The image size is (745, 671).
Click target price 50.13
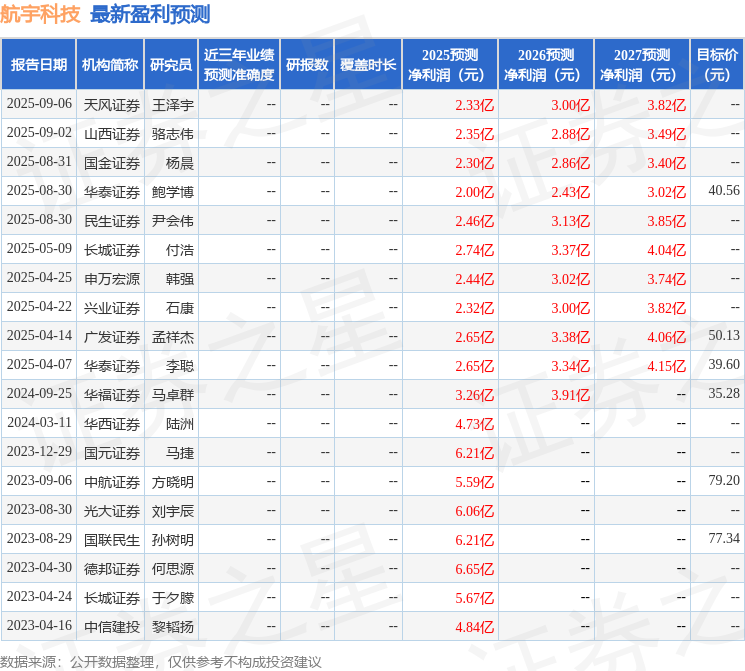[724, 336]
